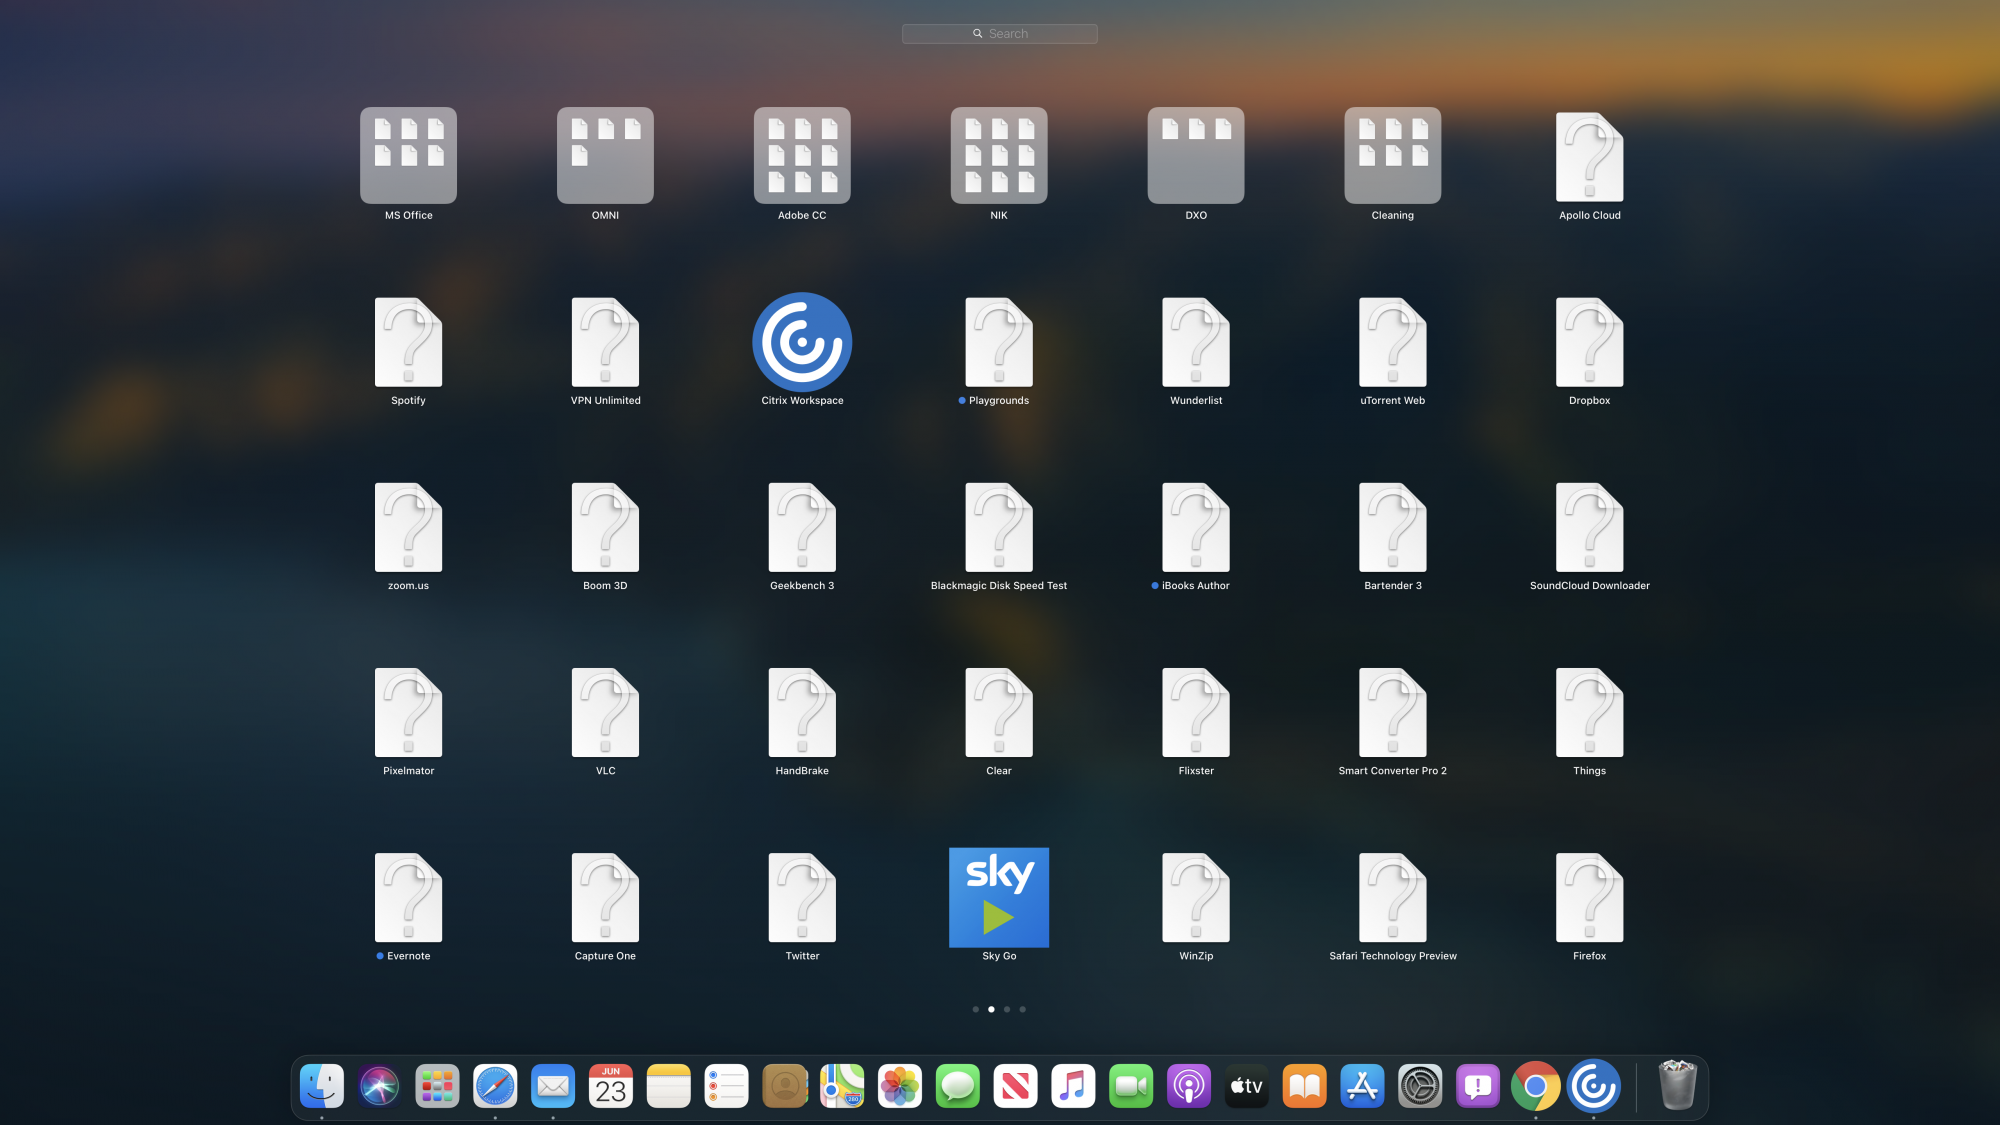Open System Preferences from the Dock
The height and width of the screenshot is (1125, 2000).
[1420, 1086]
